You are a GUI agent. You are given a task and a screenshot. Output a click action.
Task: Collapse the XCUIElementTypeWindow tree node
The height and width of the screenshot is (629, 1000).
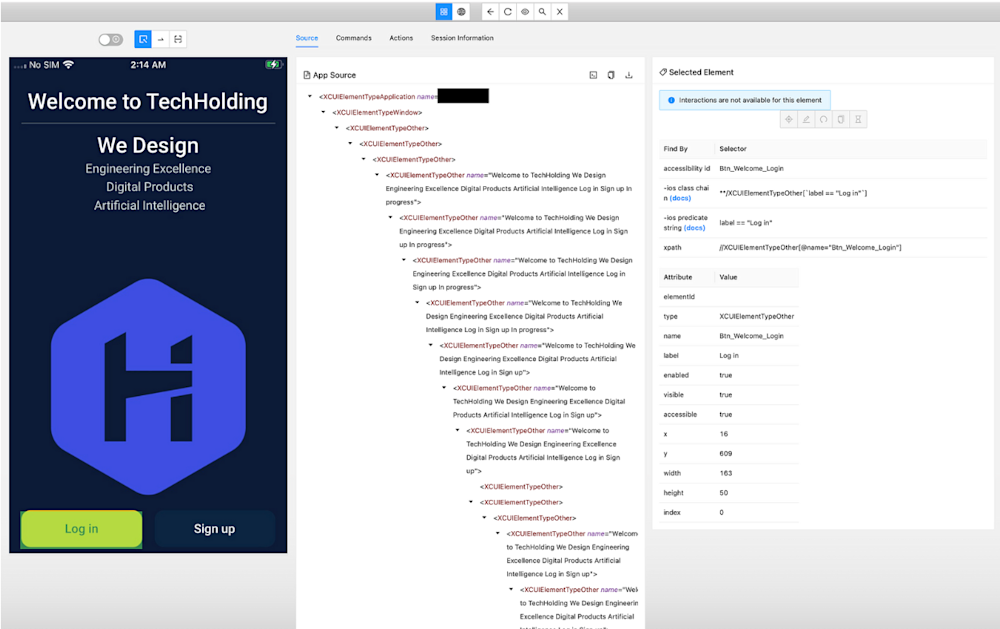[x=323, y=113]
